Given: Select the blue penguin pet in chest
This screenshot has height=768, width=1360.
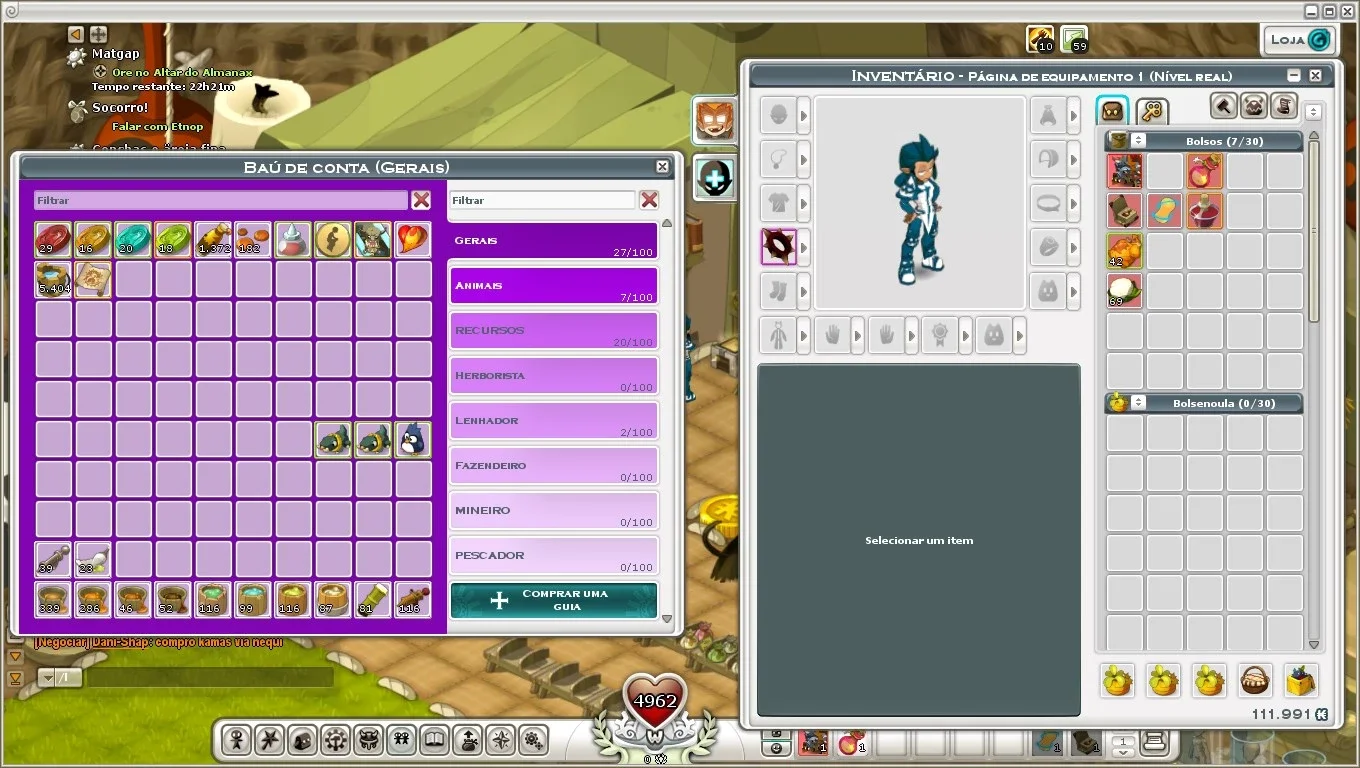Looking at the screenshot, I should [x=413, y=440].
